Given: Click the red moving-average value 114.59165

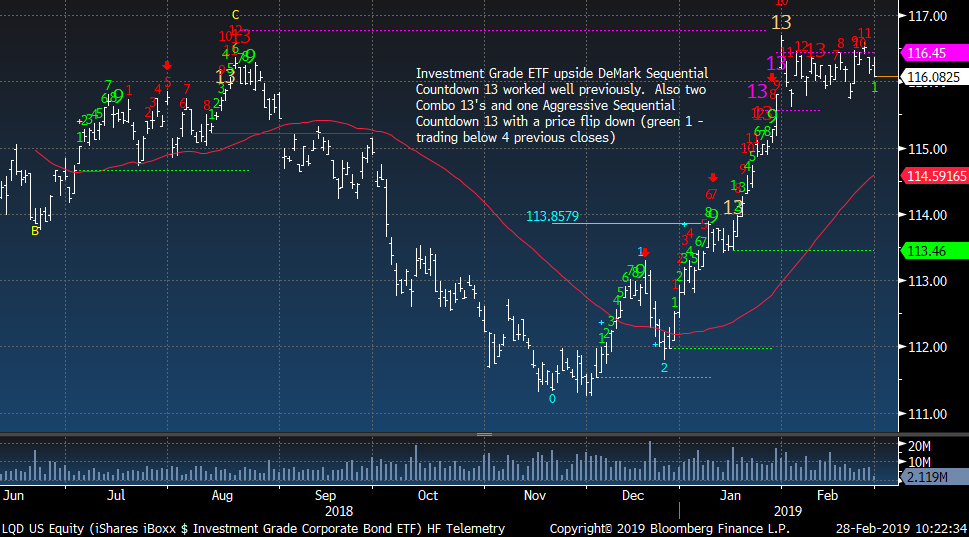Looking at the screenshot, I should pyautogui.click(x=934, y=176).
